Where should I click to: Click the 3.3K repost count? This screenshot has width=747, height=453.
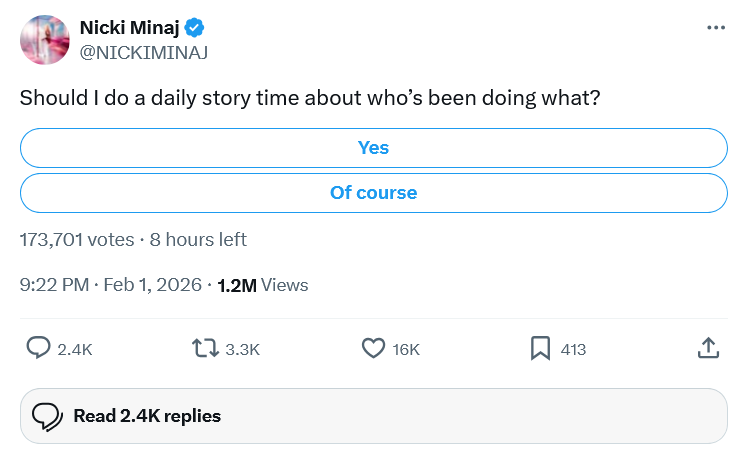[243, 349]
